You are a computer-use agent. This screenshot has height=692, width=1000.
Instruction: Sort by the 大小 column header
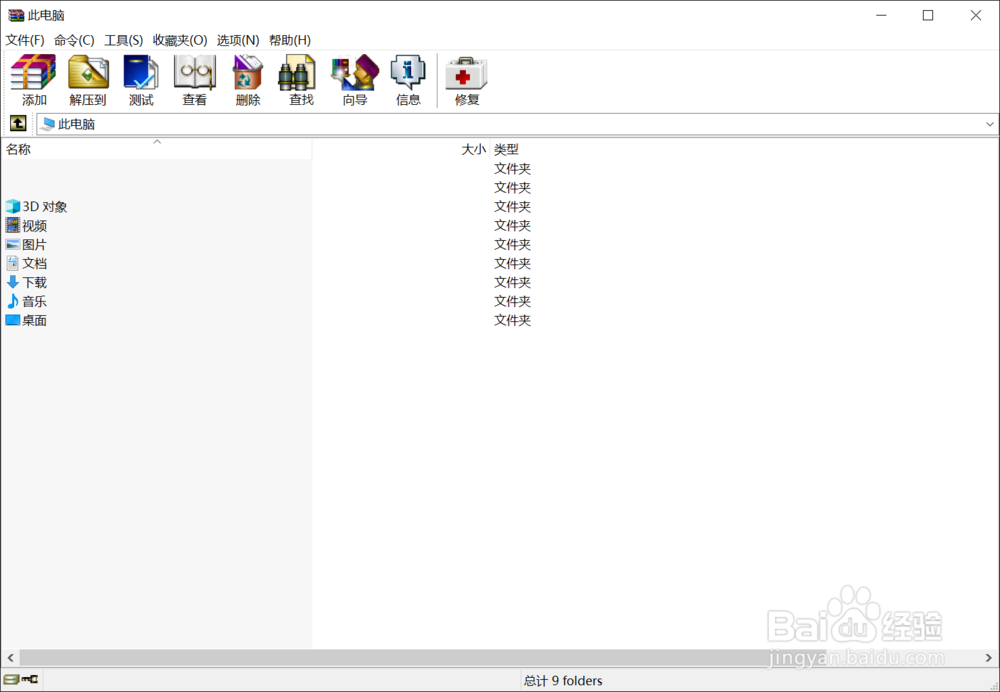point(401,149)
